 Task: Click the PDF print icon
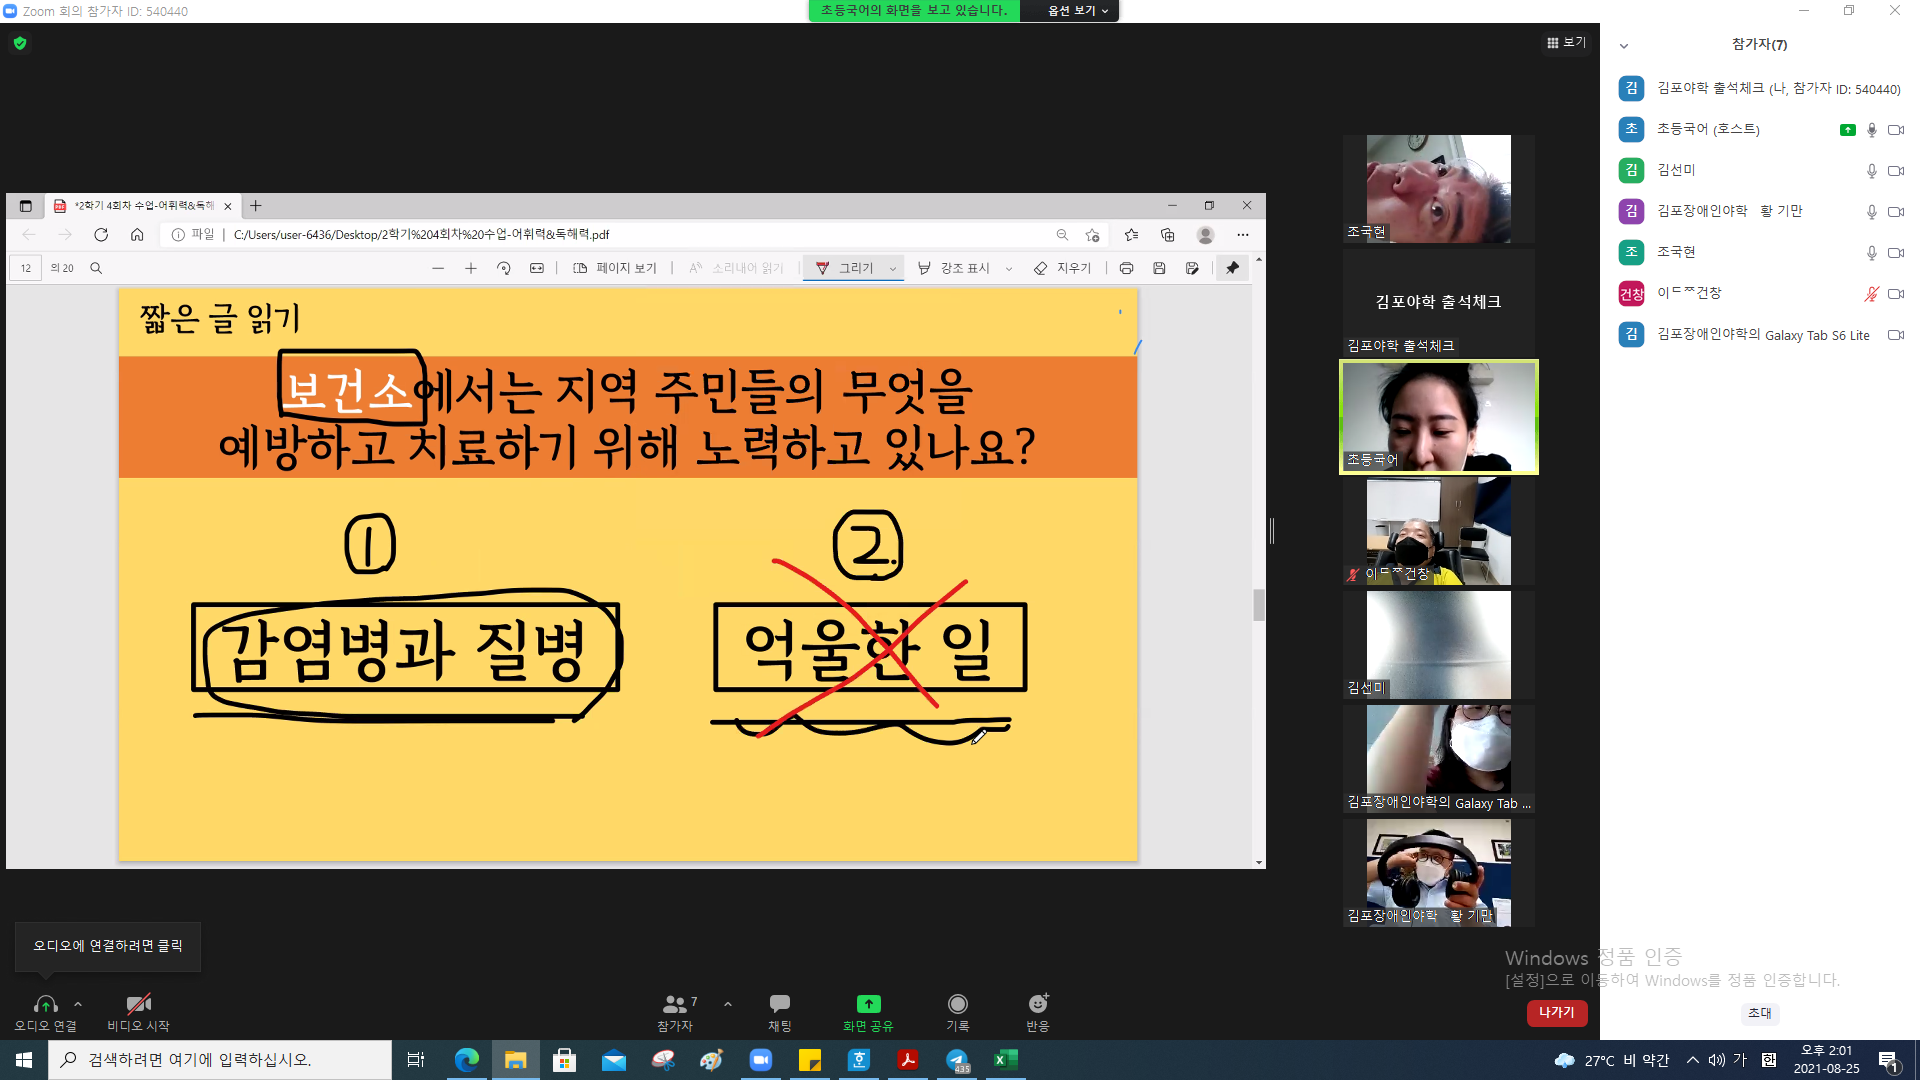[1126, 268]
